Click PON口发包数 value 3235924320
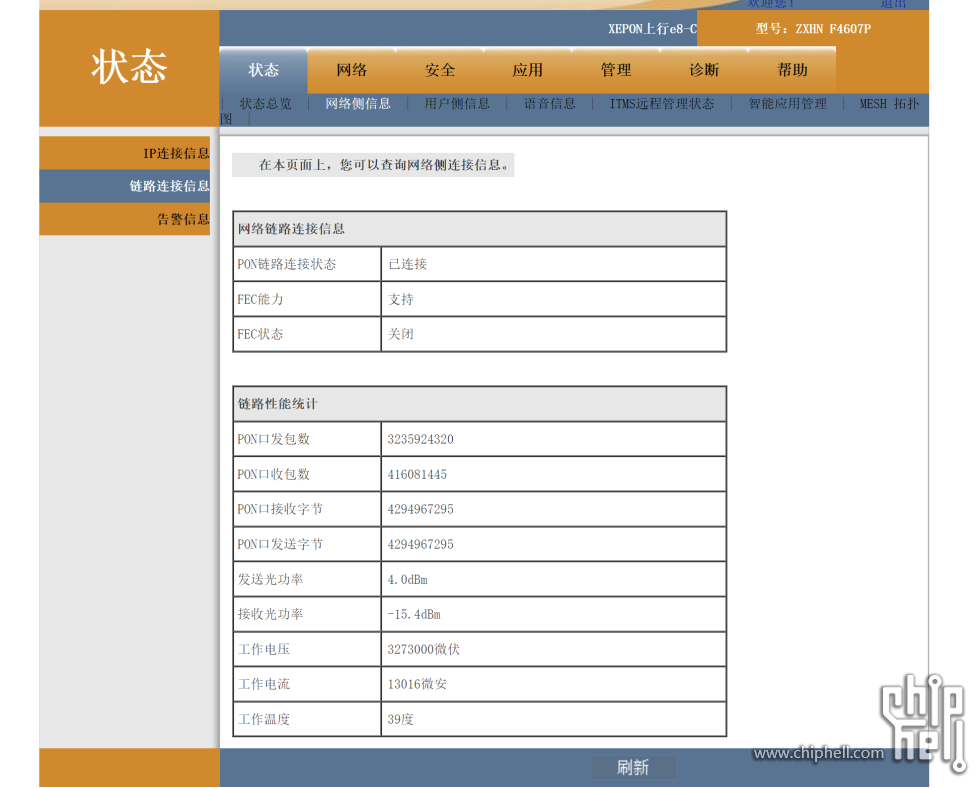The height and width of the screenshot is (788, 980). (x=421, y=439)
